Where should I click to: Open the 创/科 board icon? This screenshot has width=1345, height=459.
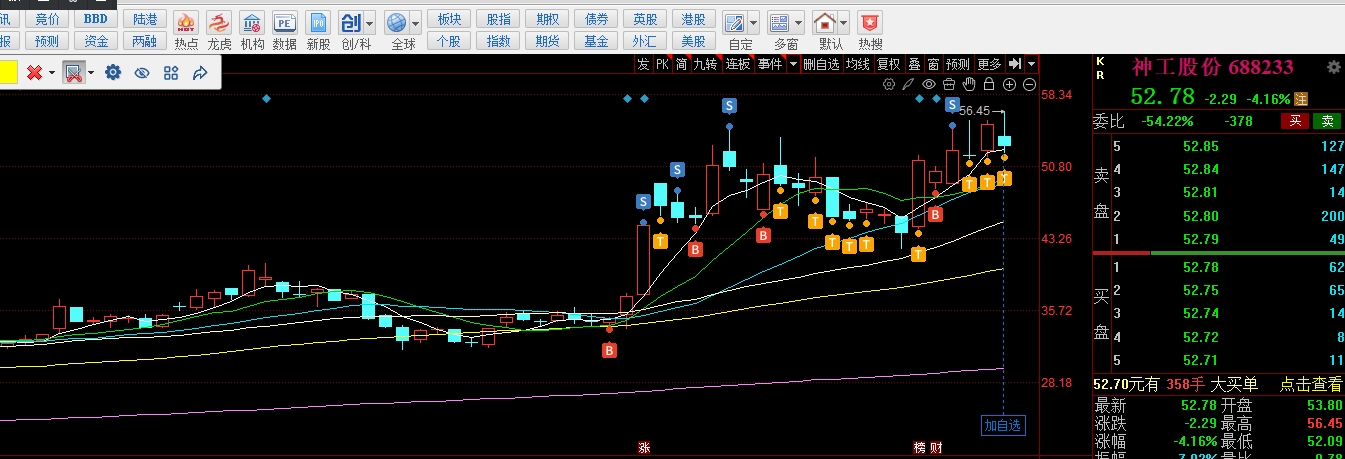[350, 22]
